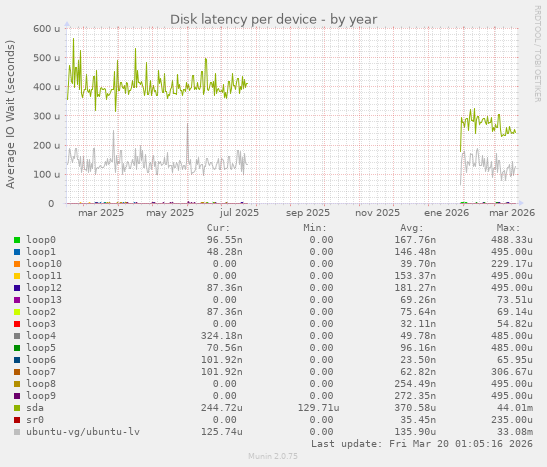547x467 pixels.
Task: Click the jul 2025 axis label
Action: coord(239,213)
